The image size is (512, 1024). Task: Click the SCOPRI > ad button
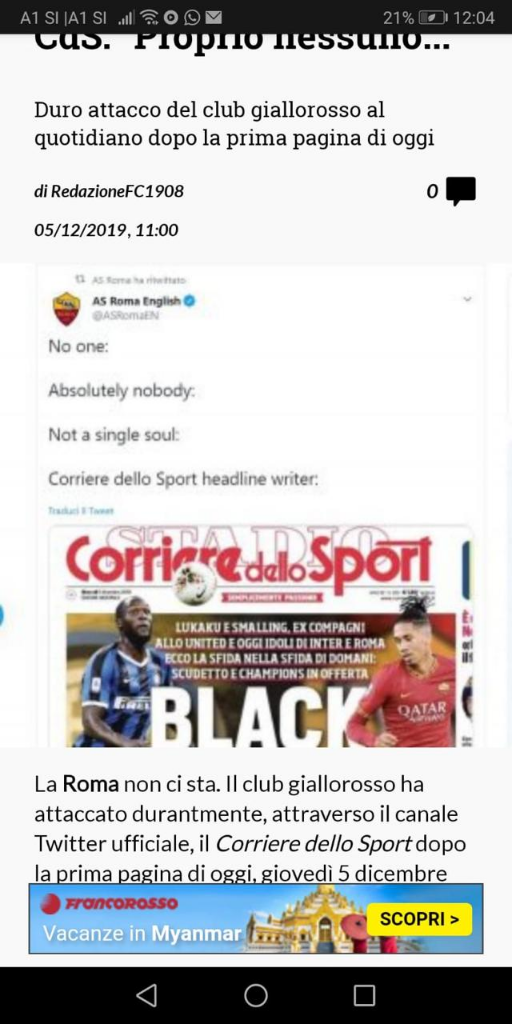(x=419, y=919)
